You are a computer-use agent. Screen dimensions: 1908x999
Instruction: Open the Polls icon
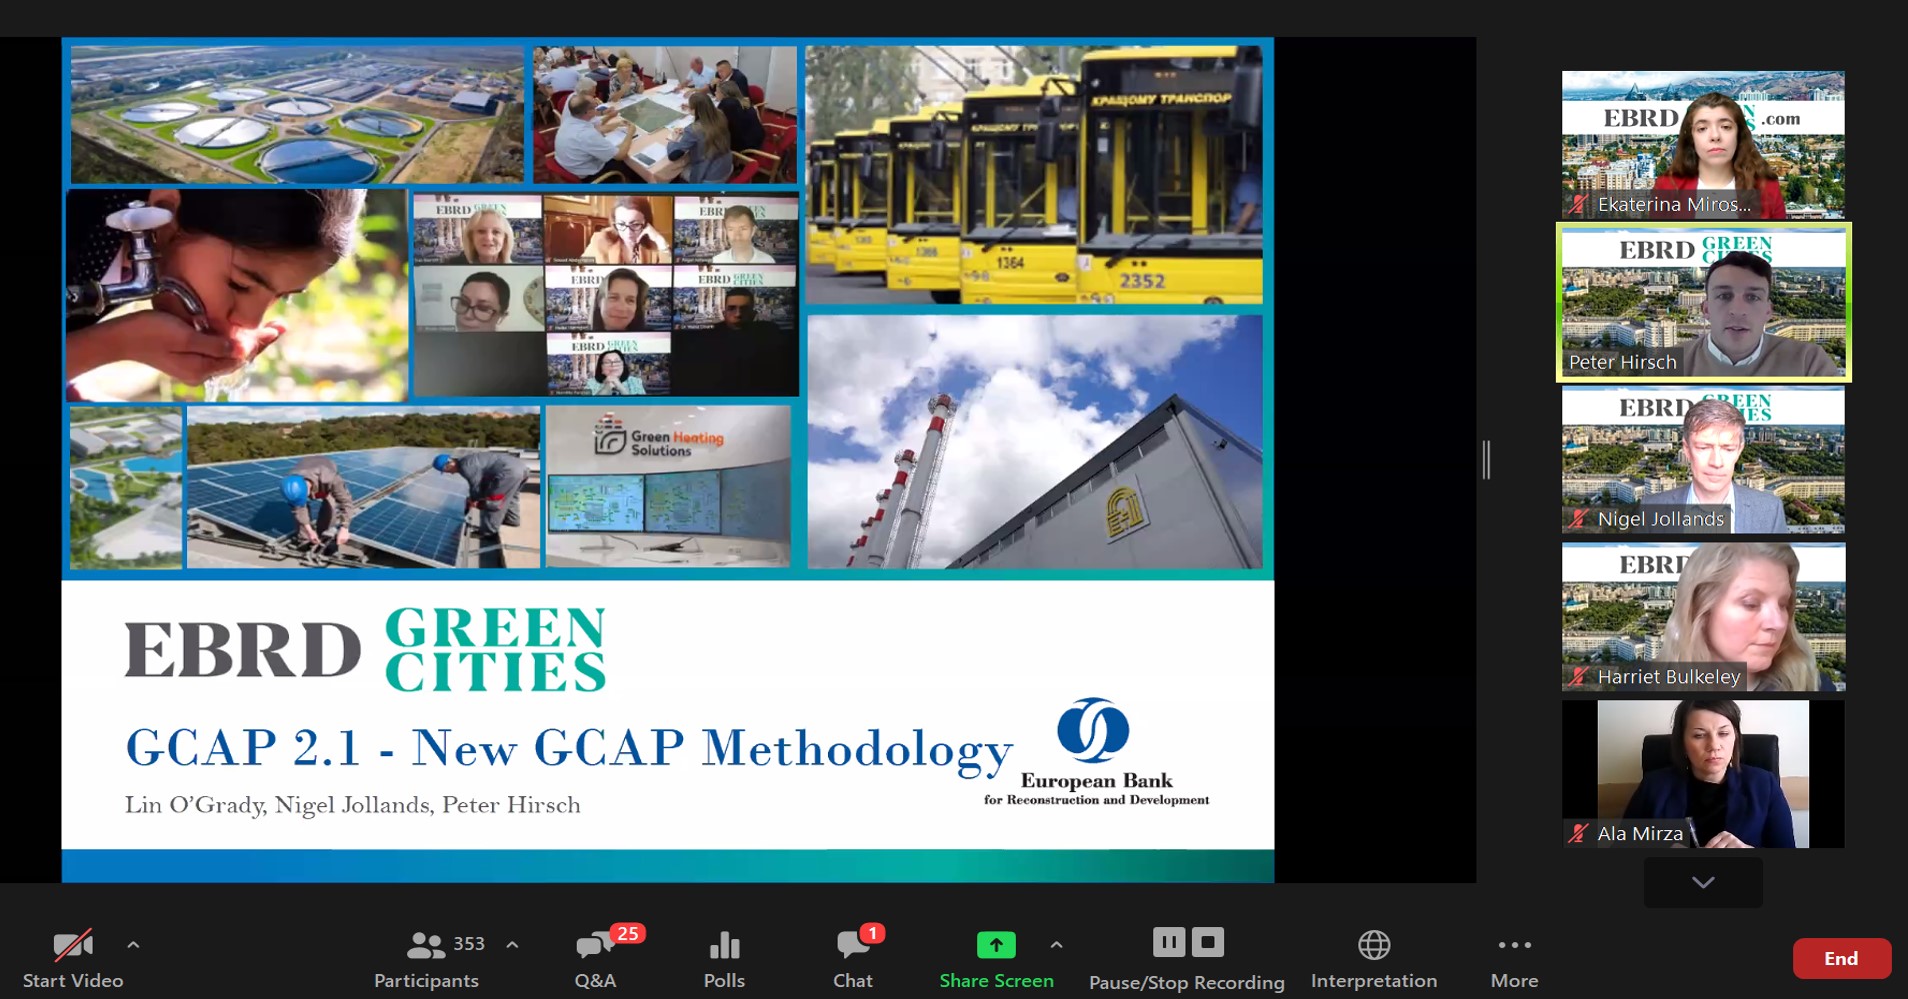(x=724, y=945)
